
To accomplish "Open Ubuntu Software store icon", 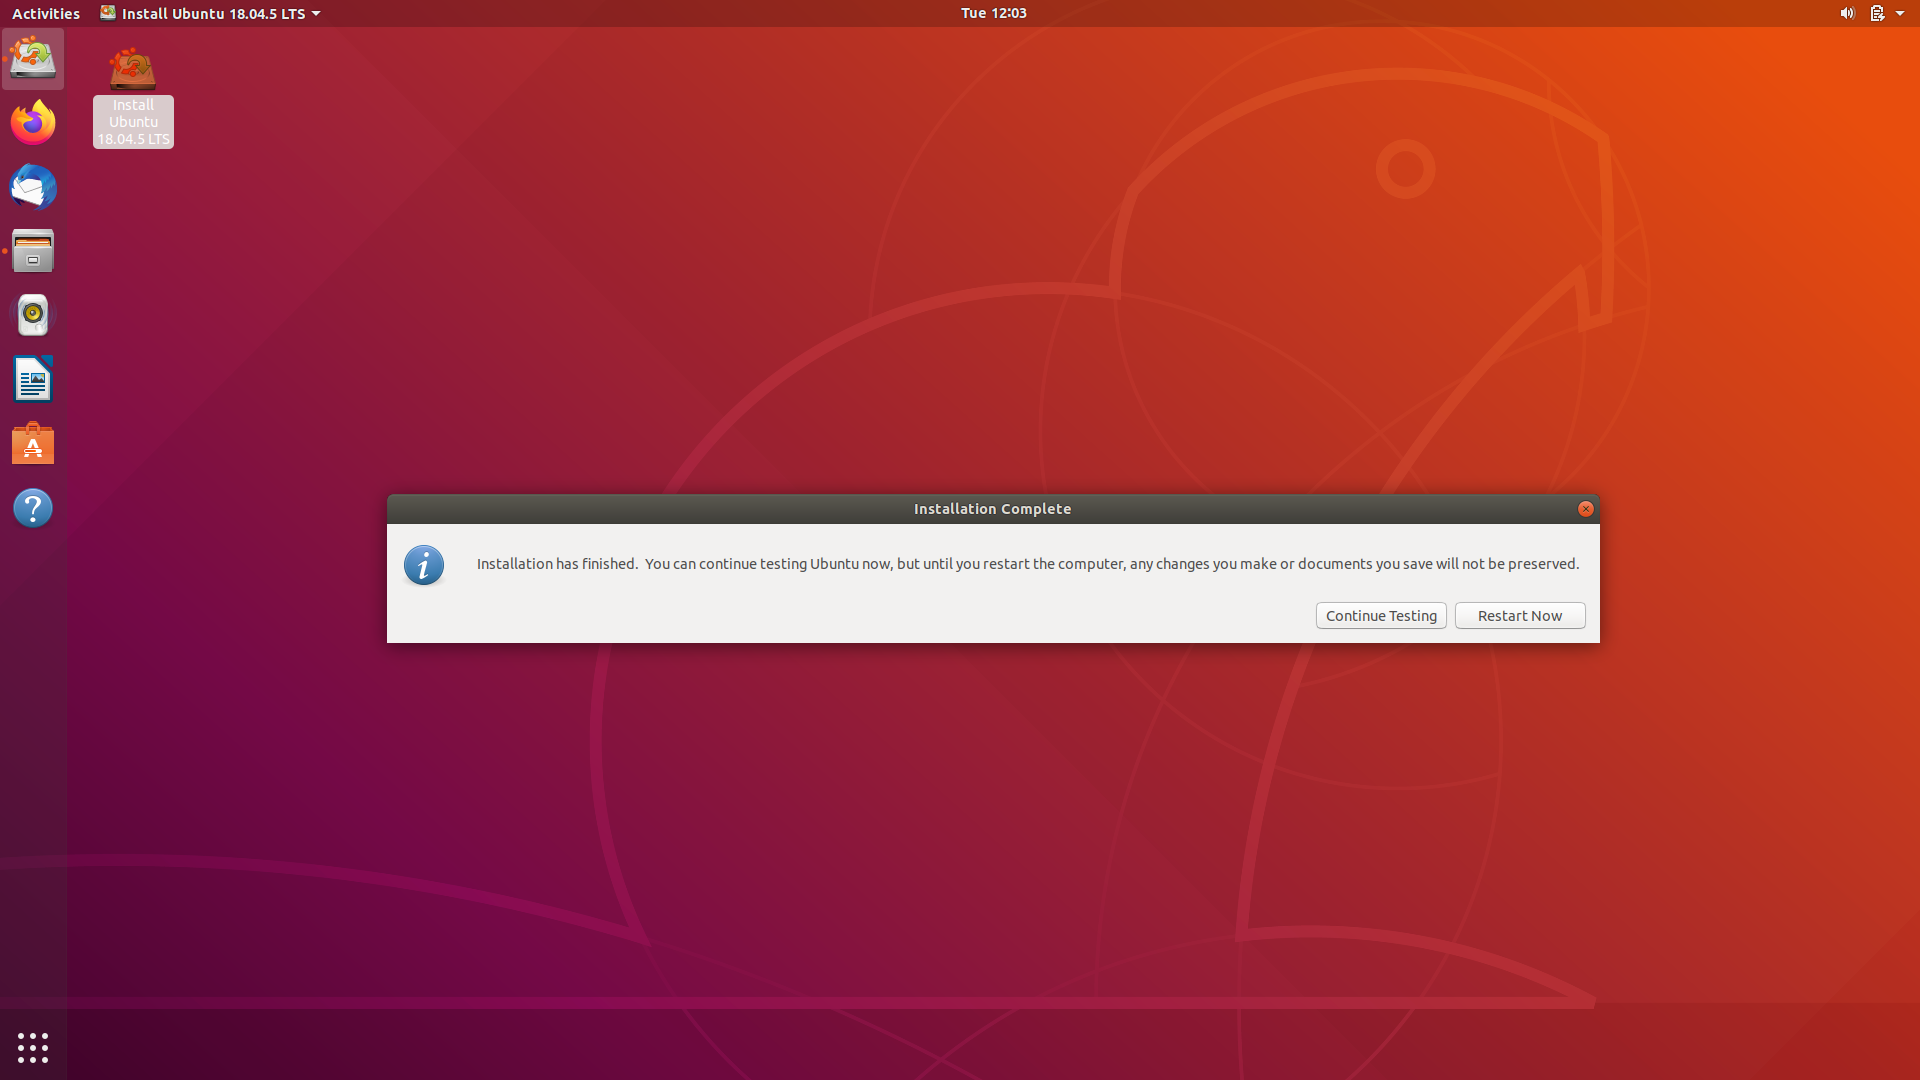I will click(33, 444).
